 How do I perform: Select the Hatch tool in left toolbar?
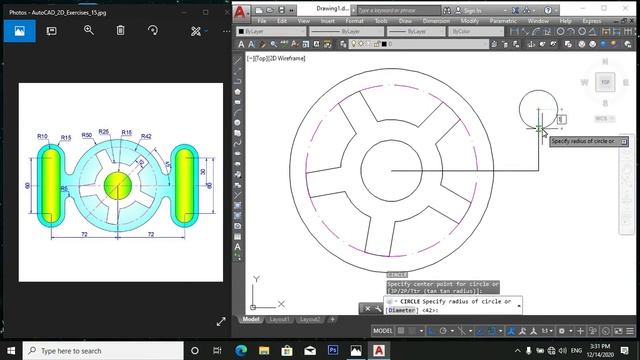238,205
